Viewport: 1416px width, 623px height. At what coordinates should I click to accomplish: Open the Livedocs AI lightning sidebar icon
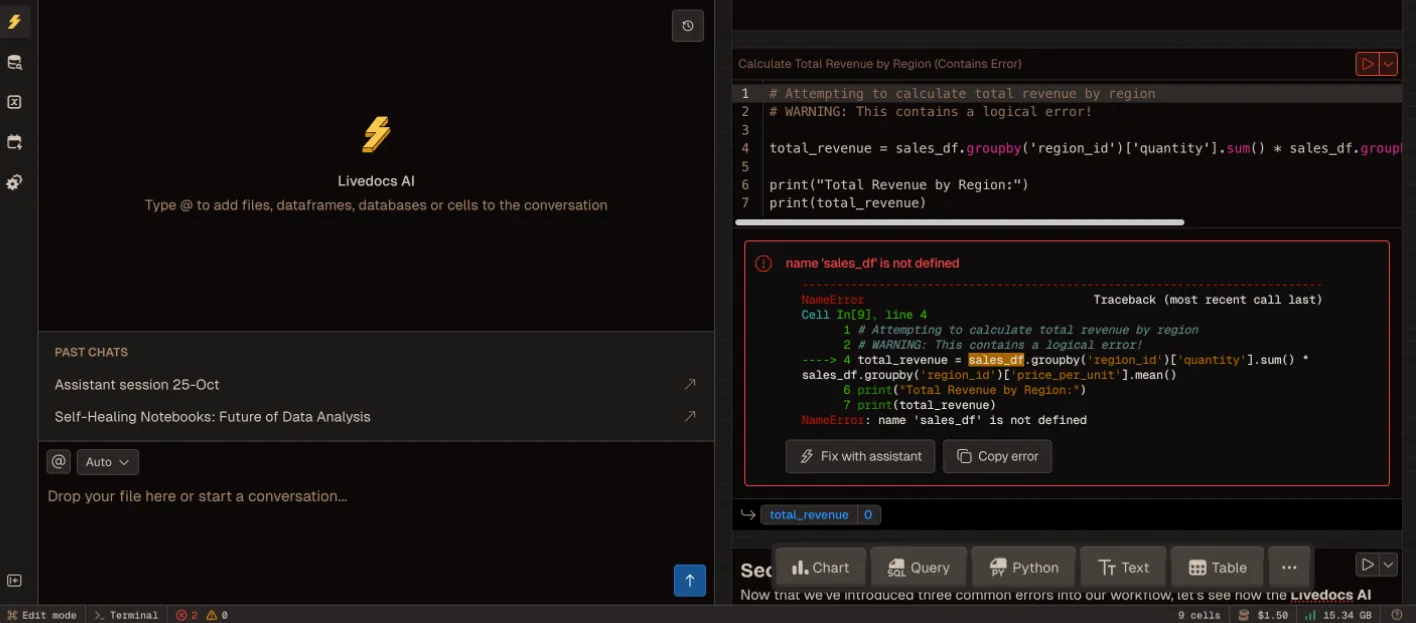(x=14, y=21)
